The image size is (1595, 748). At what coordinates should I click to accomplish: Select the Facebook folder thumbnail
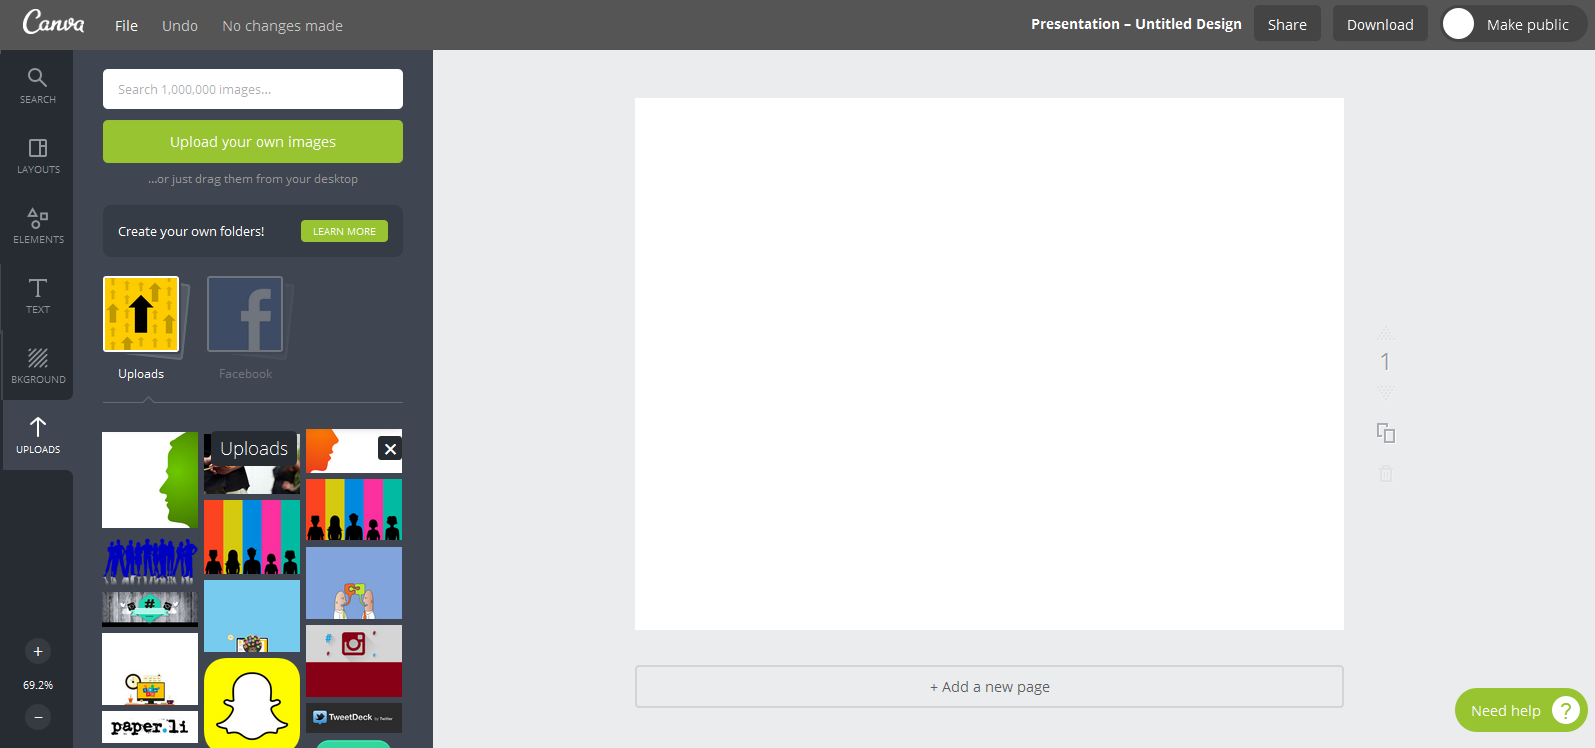click(245, 314)
